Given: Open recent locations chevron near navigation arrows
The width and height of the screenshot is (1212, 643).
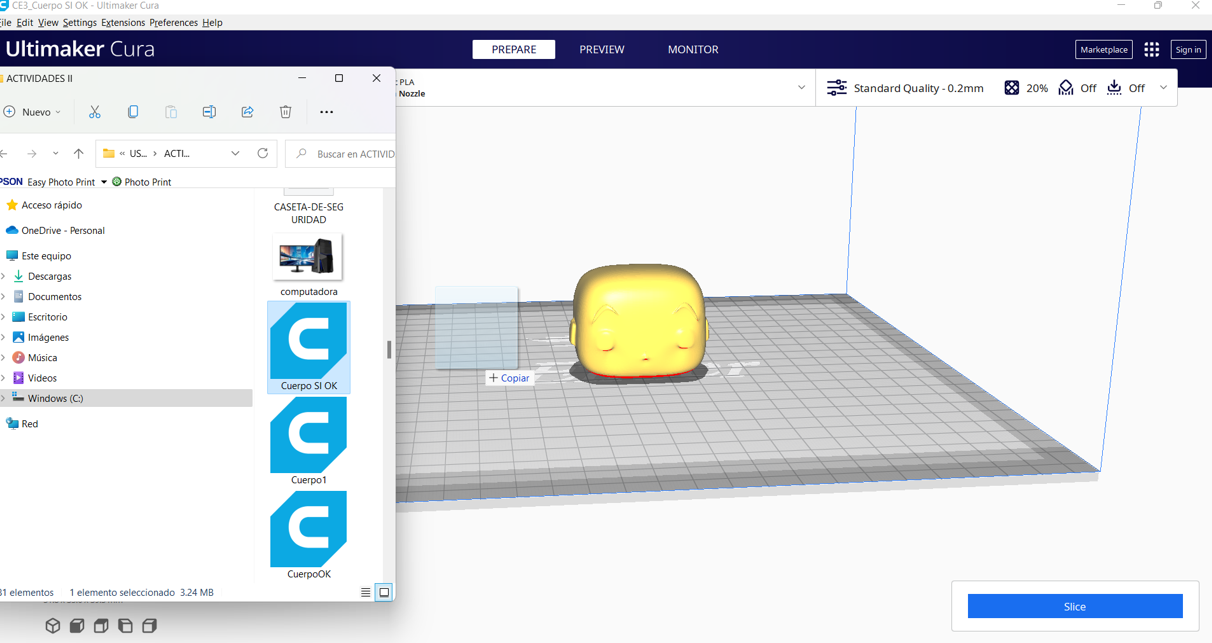Looking at the screenshot, I should coord(55,154).
